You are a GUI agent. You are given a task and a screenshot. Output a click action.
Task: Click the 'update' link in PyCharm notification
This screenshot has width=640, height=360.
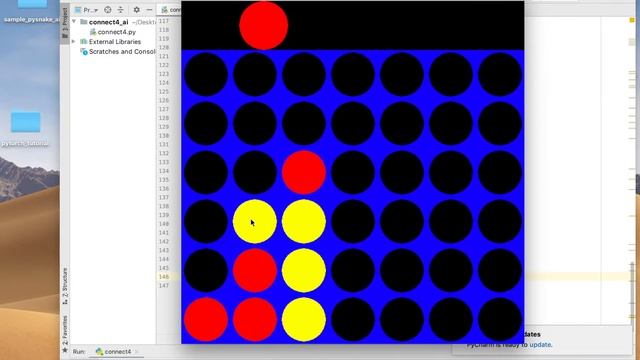tap(540, 344)
